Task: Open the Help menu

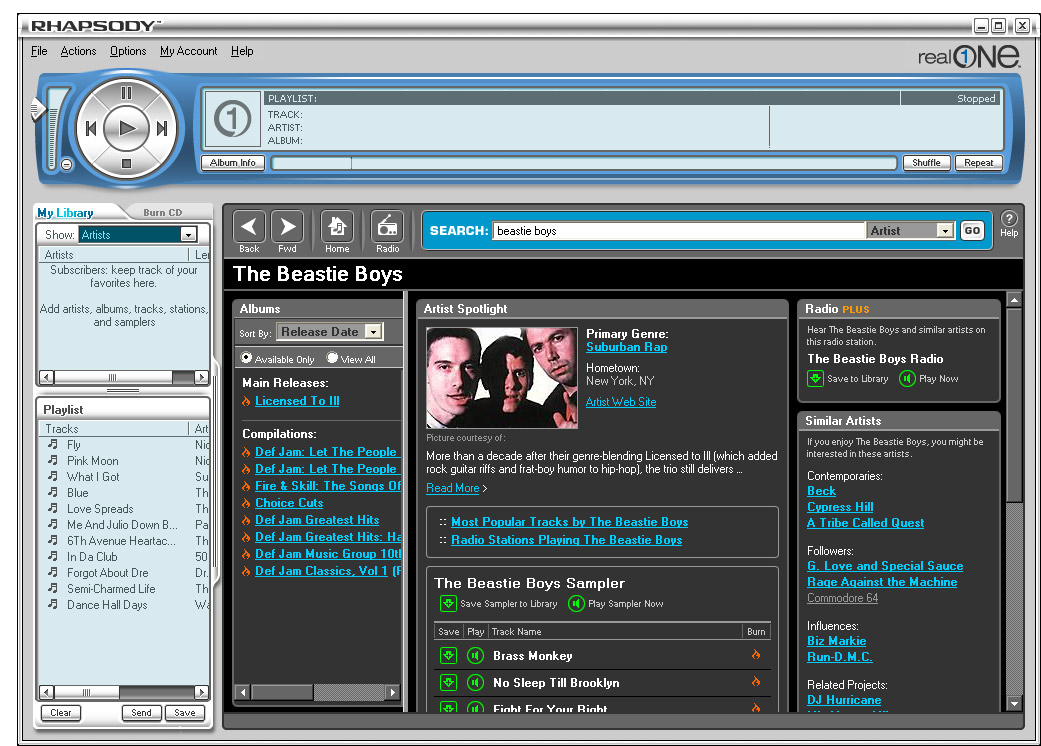Action: 242,51
